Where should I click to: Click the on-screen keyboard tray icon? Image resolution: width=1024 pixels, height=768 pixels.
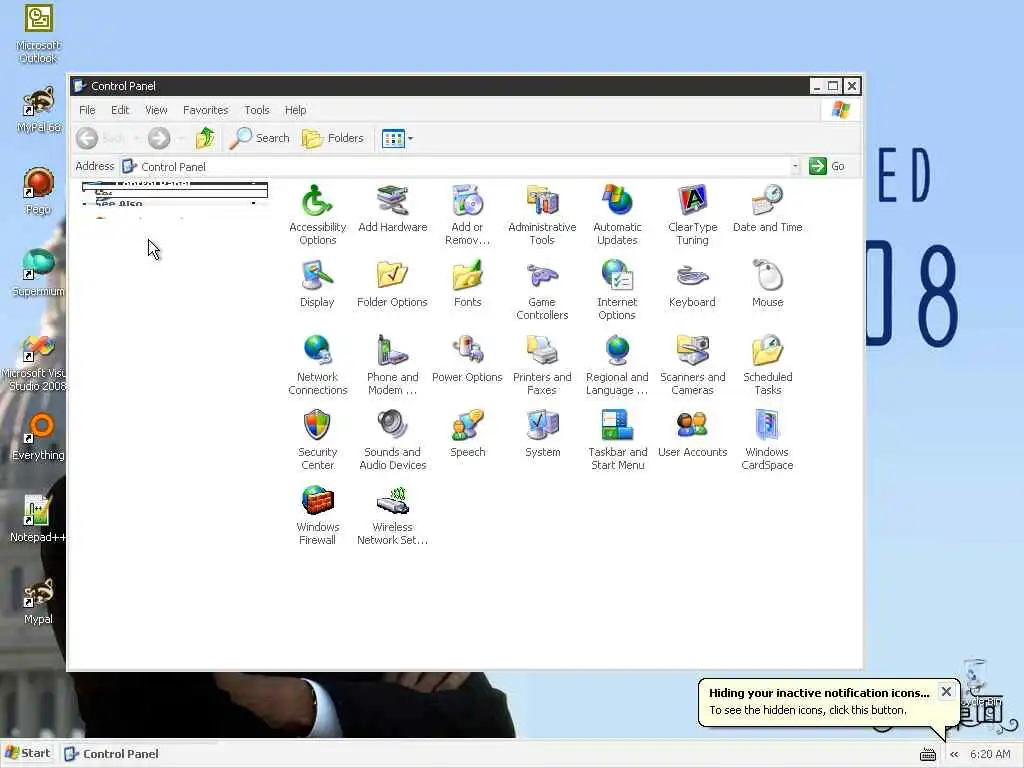coord(928,754)
